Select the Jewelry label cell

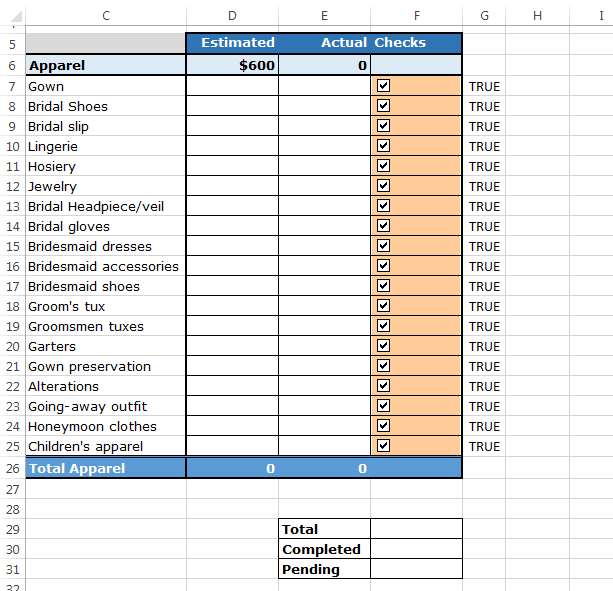(x=106, y=186)
